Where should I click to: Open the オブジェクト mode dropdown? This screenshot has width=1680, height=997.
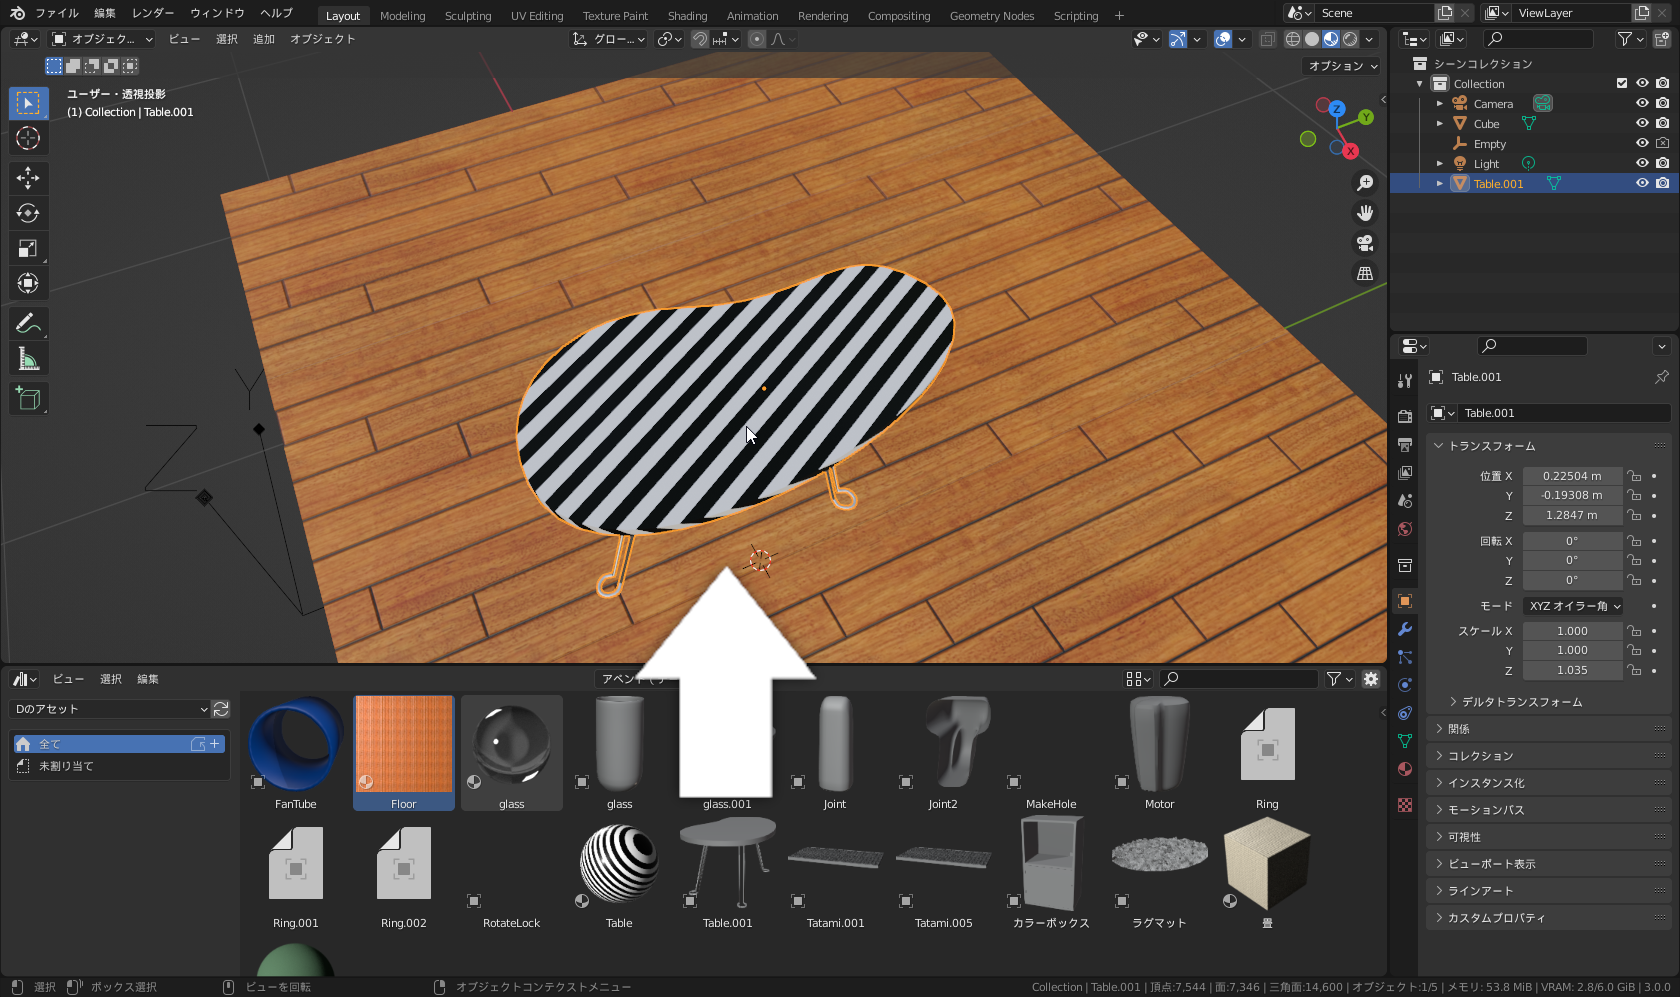[102, 39]
